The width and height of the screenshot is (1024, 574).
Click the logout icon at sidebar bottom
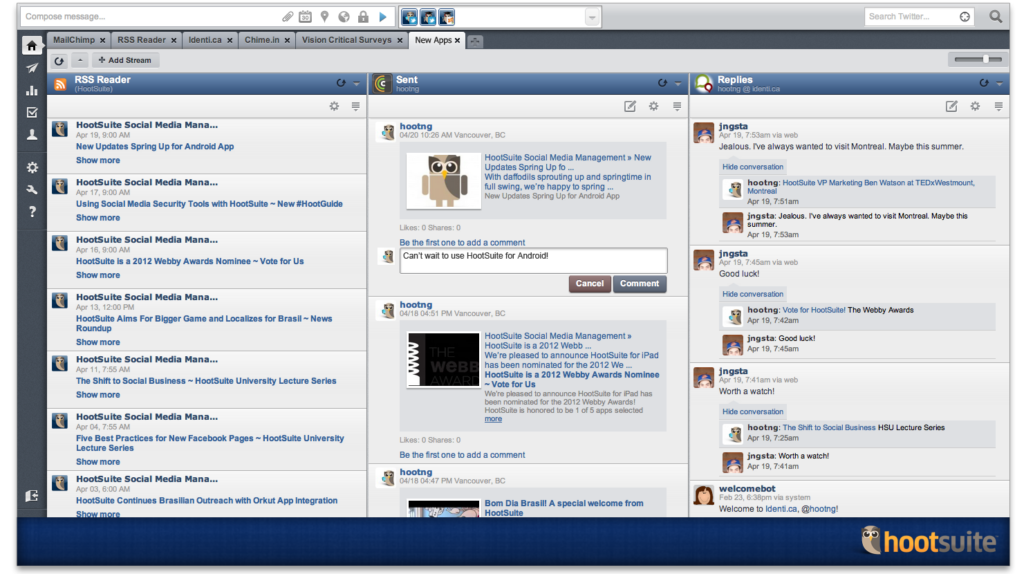[x=31, y=496]
